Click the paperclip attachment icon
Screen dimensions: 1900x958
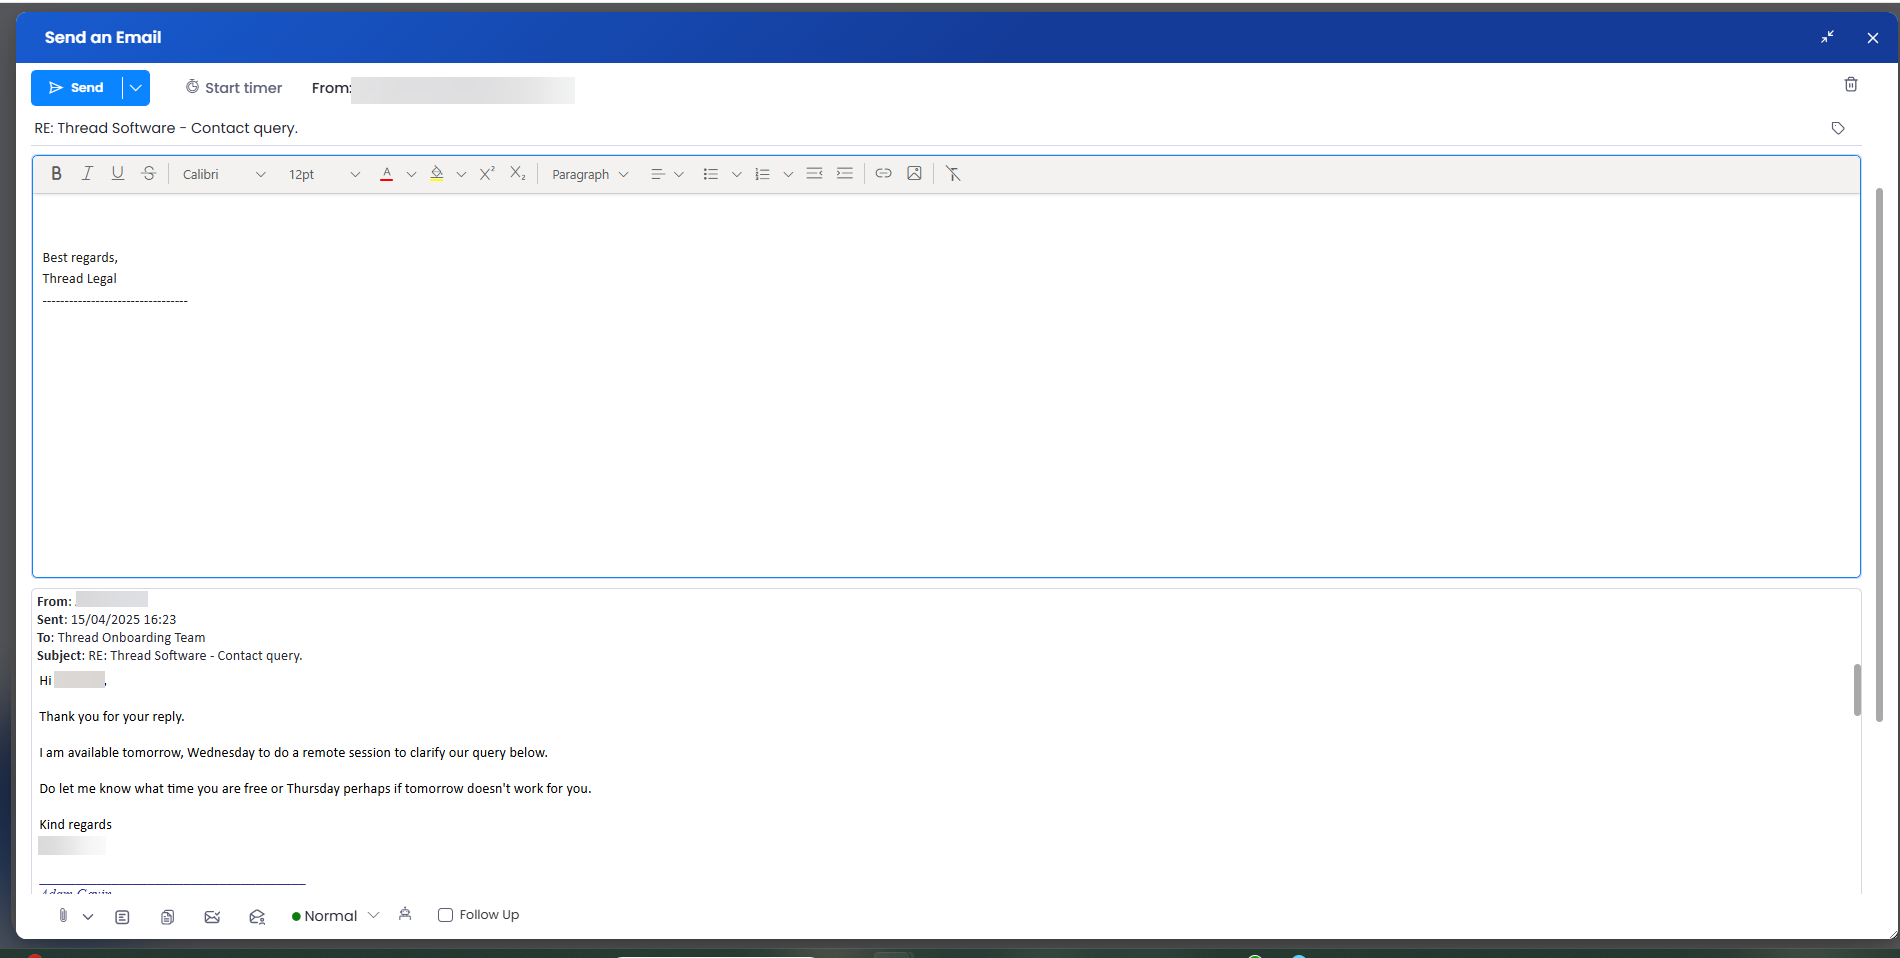(63, 915)
